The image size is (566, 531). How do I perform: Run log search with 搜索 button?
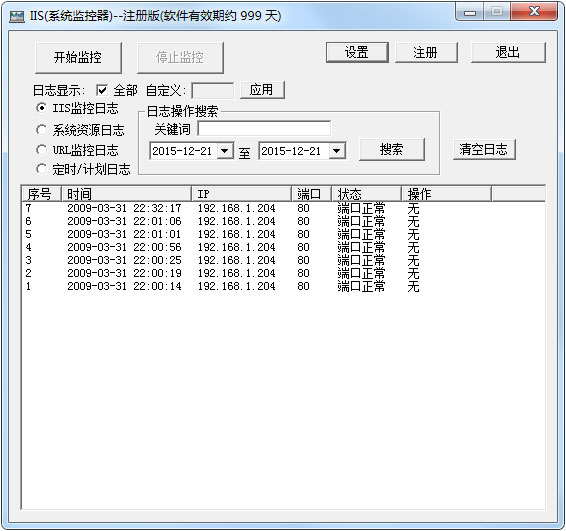click(392, 149)
